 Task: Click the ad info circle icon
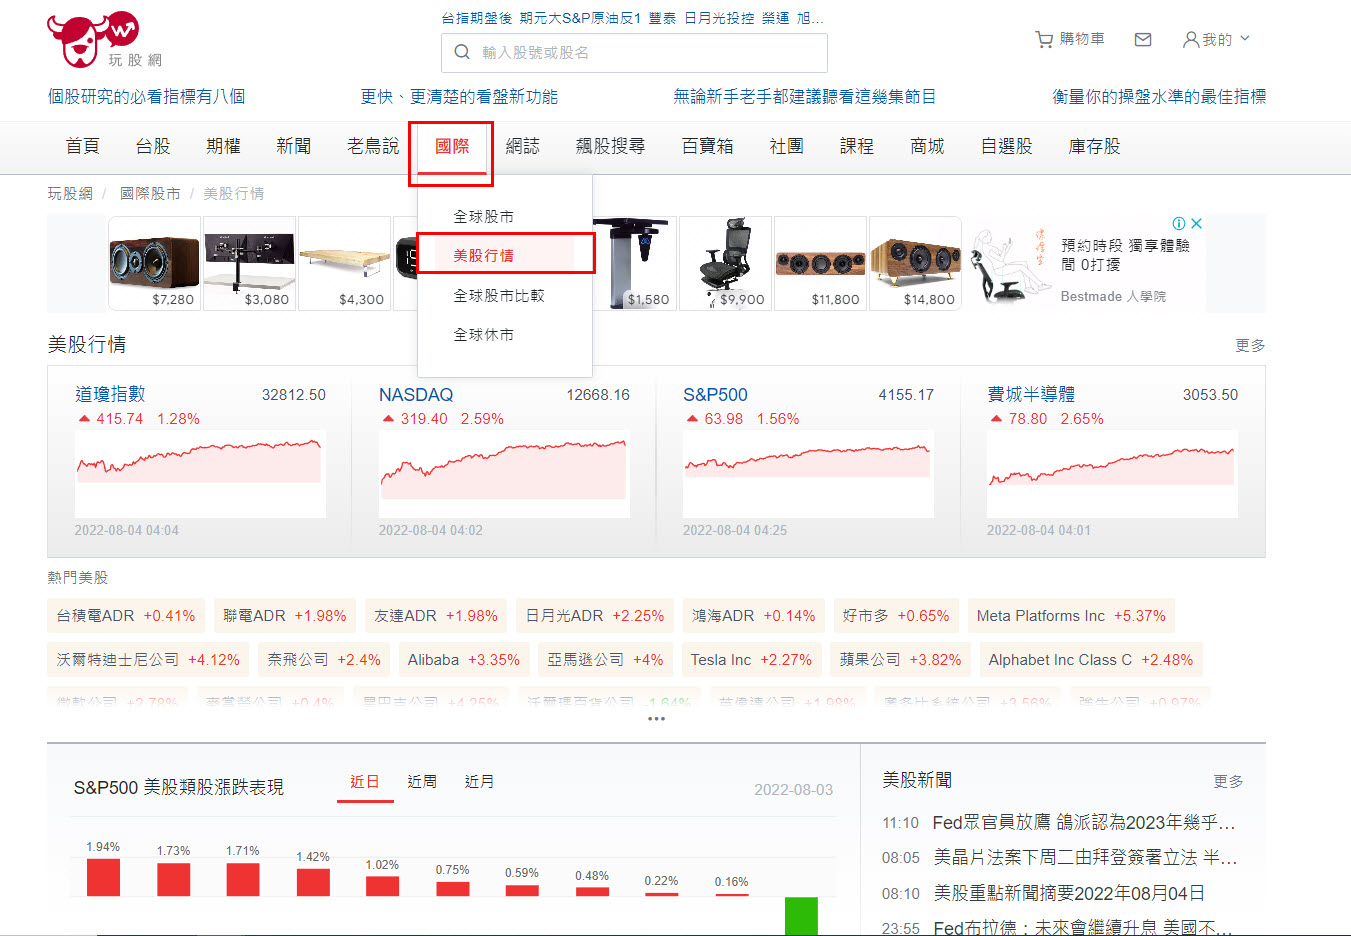pyautogui.click(x=1181, y=223)
